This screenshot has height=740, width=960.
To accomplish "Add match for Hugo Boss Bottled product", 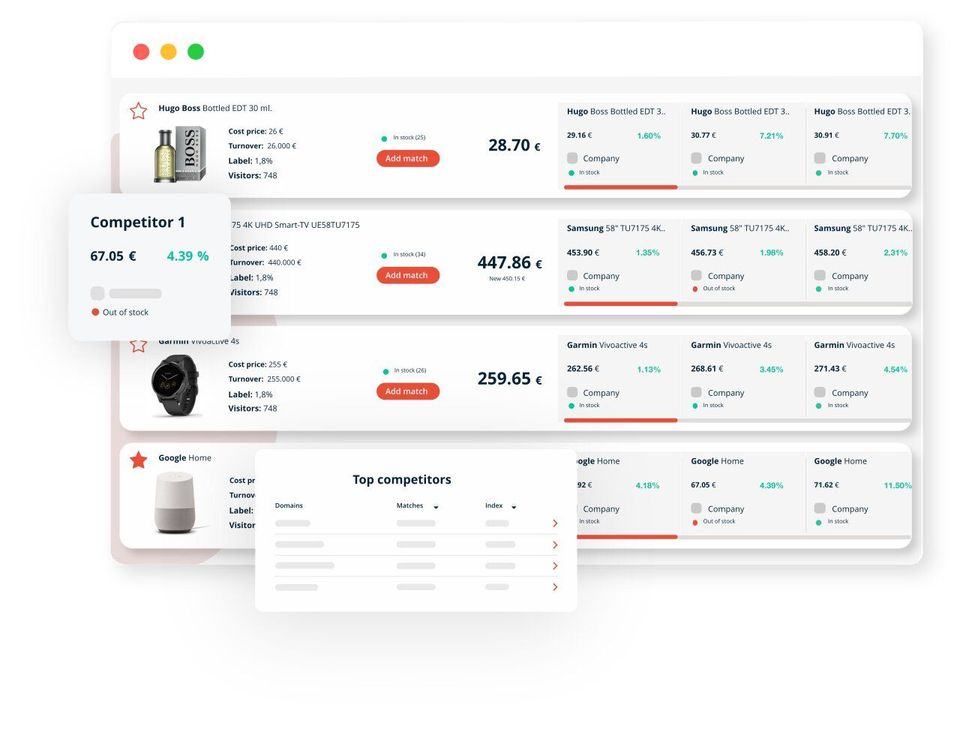I will 408,159.
